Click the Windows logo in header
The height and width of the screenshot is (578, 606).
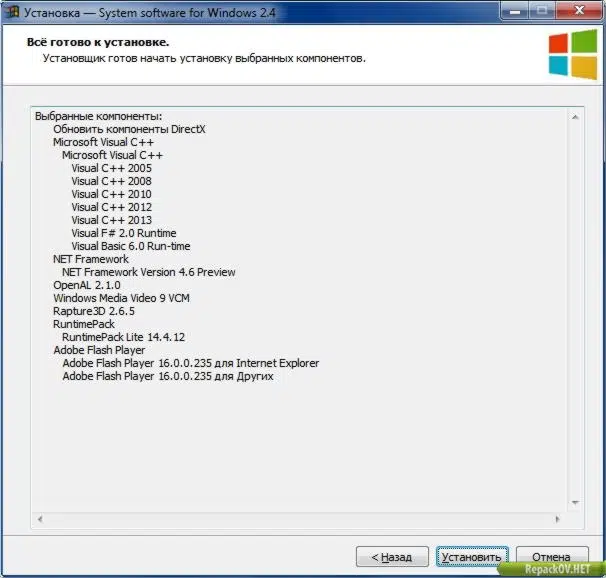573,54
